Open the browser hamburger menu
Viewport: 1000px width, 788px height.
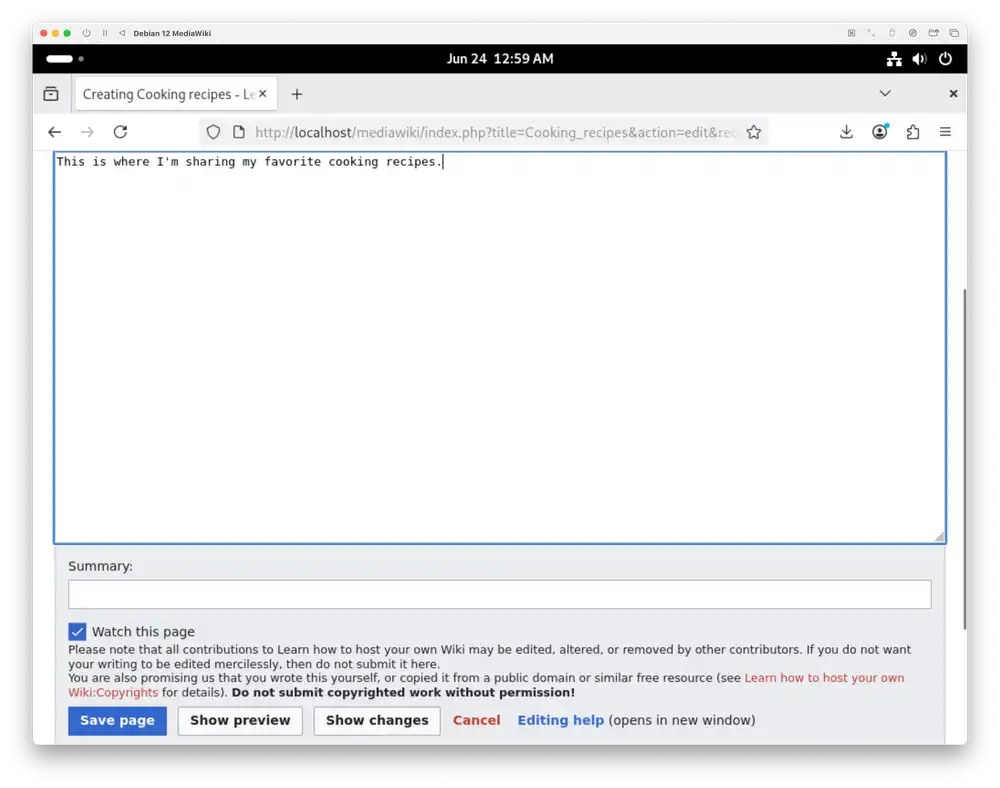(x=945, y=132)
